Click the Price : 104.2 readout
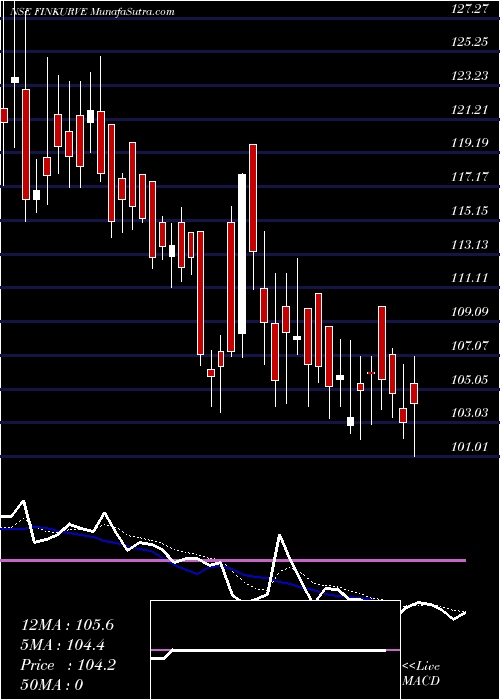500x700 pixels. 68,665
